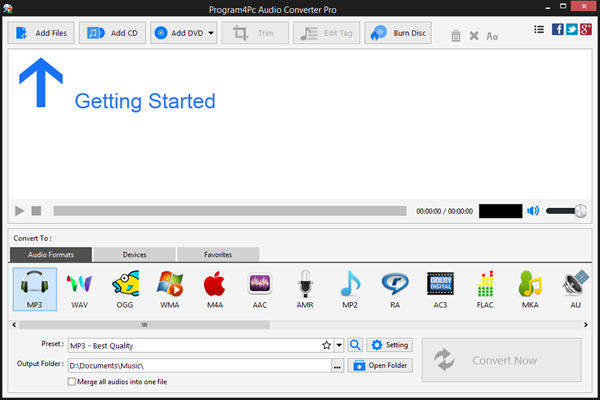
Task: Click the Aa rename icon
Action: pyautogui.click(x=492, y=36)
